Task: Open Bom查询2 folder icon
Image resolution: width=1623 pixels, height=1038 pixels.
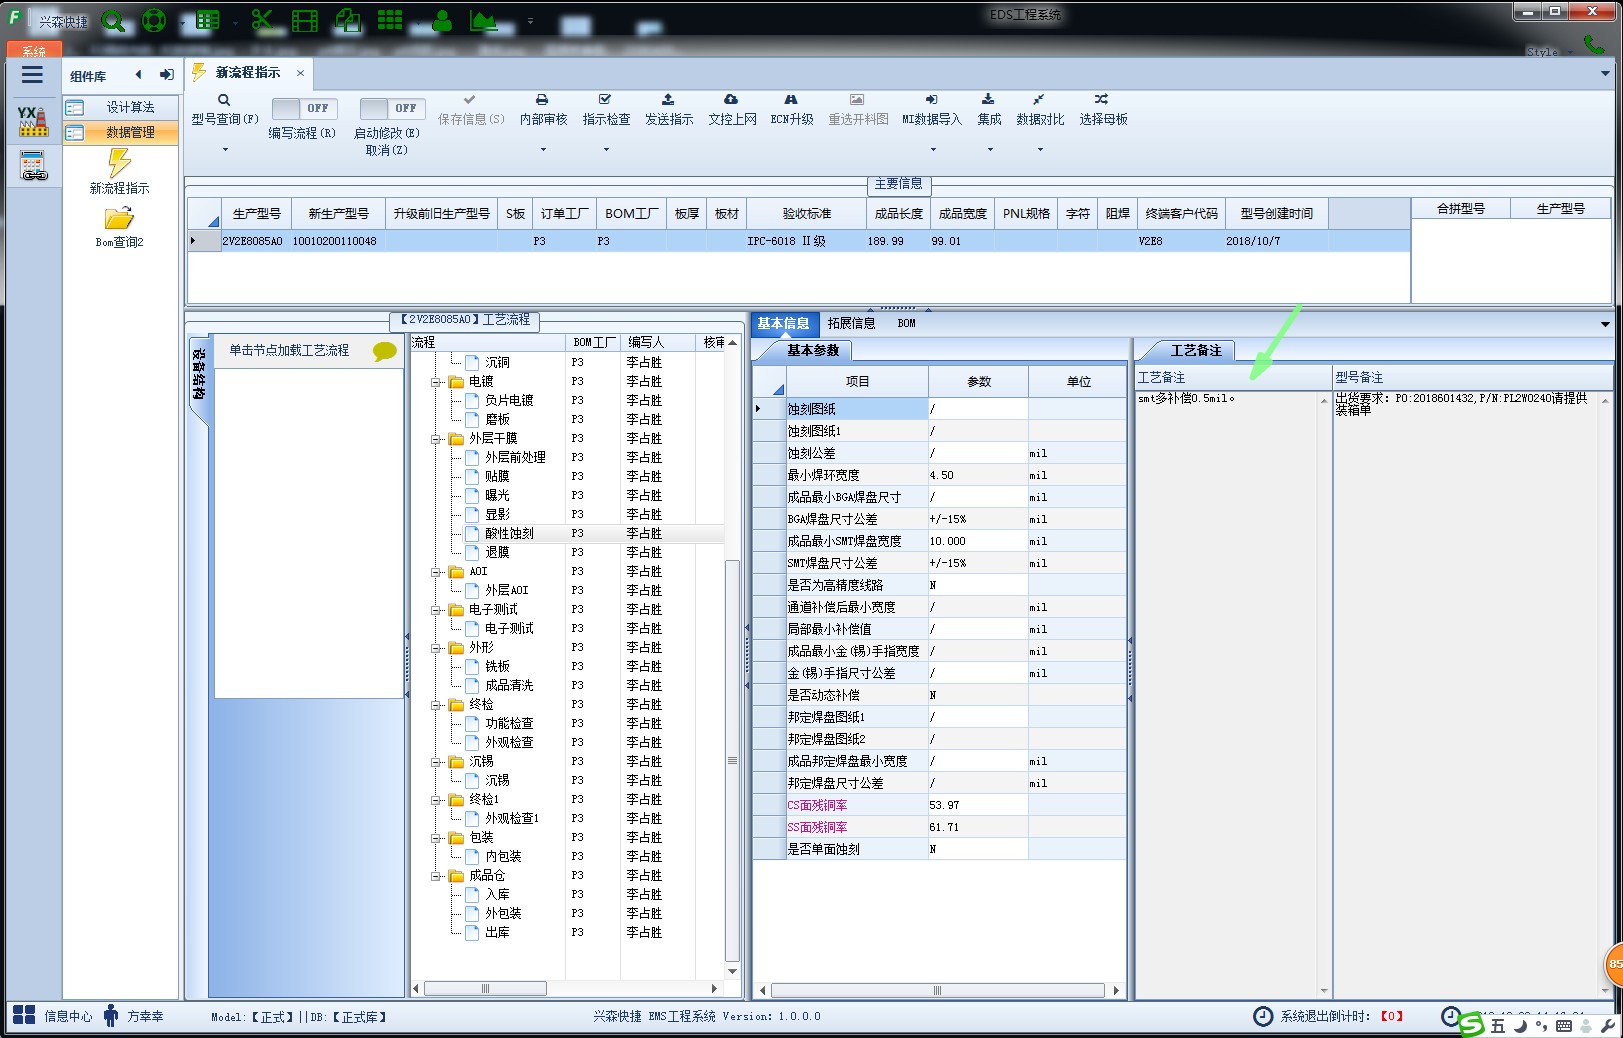Action: (119, 217)
